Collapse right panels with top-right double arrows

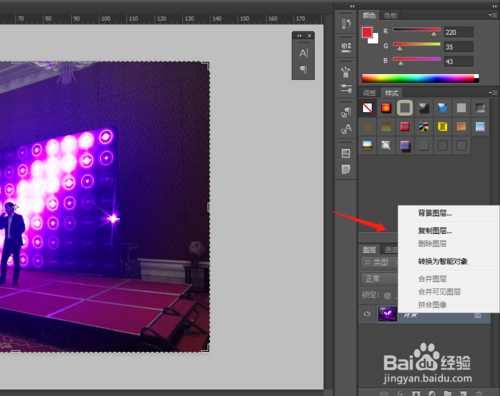pyautogui.click(x=495, y=6)
